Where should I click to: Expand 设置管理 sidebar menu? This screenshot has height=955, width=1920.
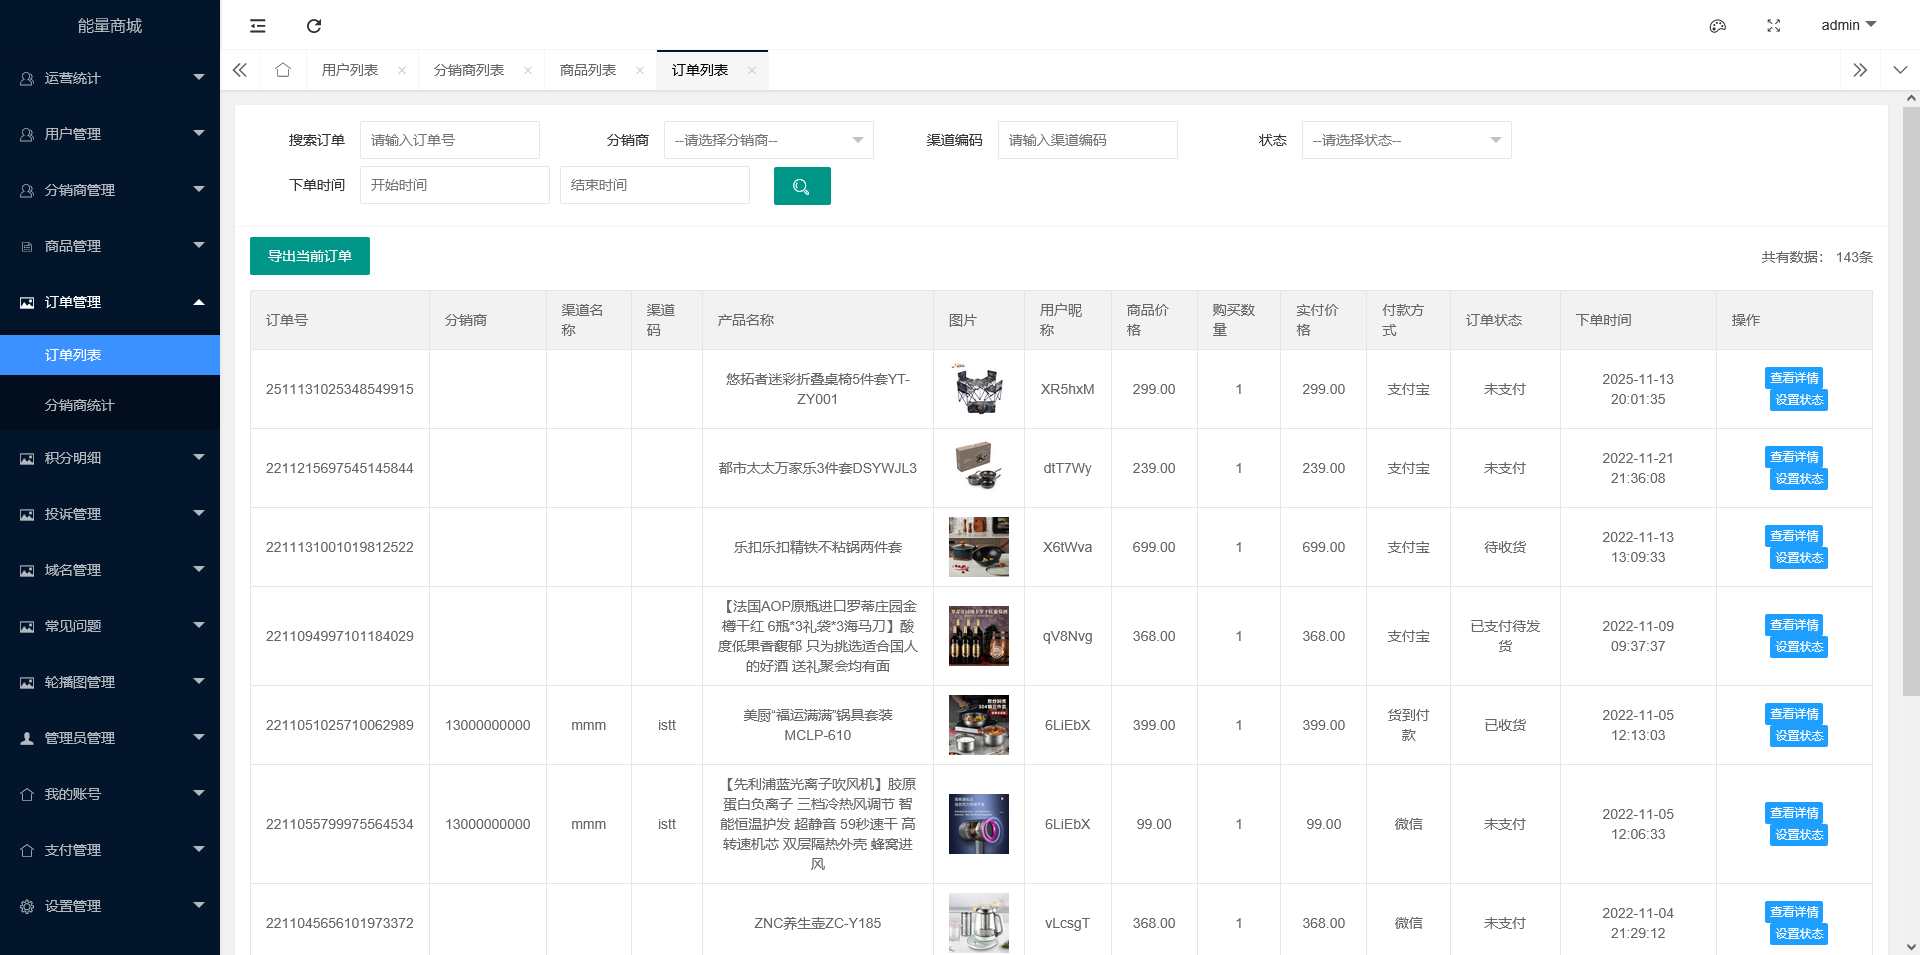click(x=110, y=906)
